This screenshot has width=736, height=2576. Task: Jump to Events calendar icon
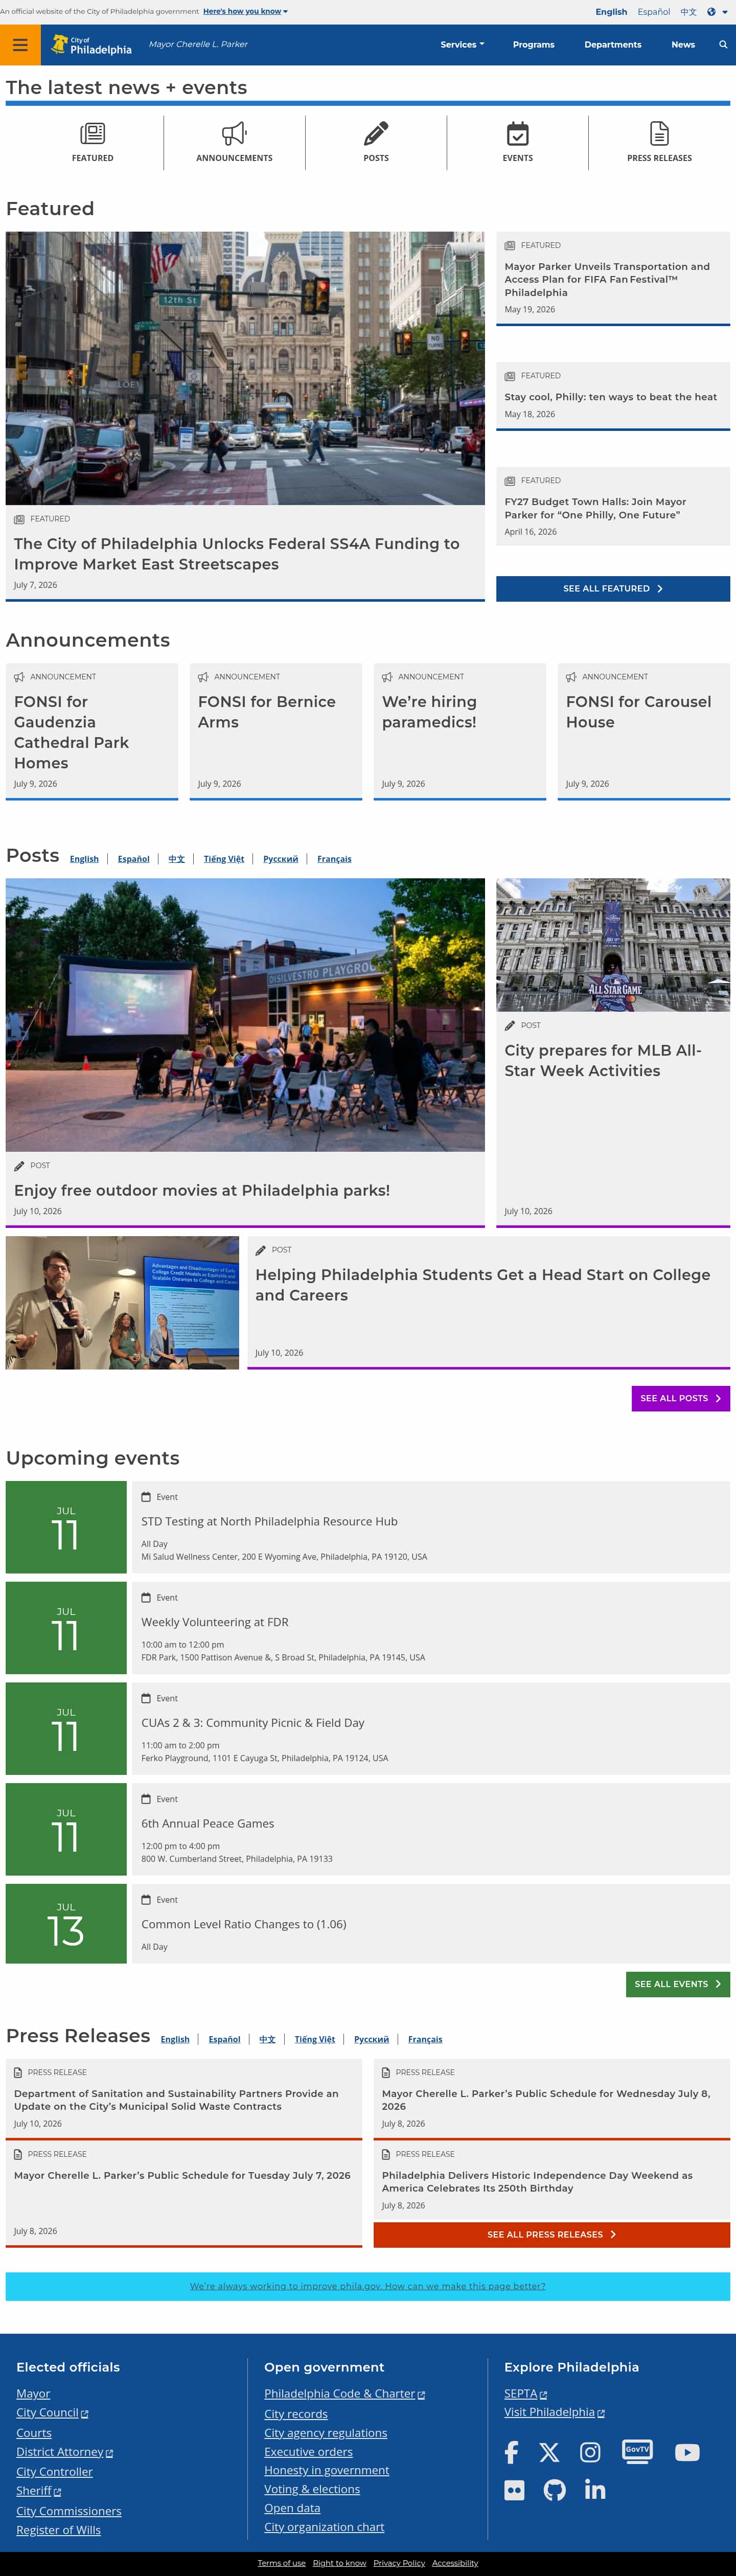[x=517, y=142]
